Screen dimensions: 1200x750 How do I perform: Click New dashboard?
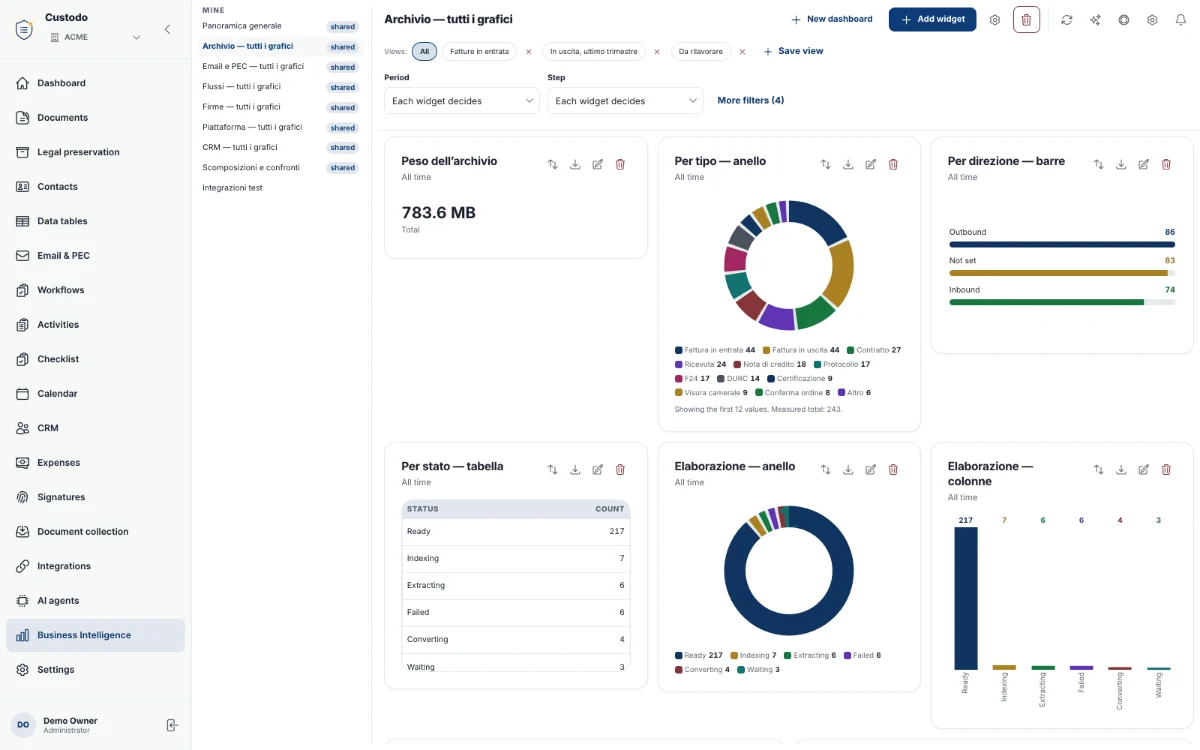point(831,19)
